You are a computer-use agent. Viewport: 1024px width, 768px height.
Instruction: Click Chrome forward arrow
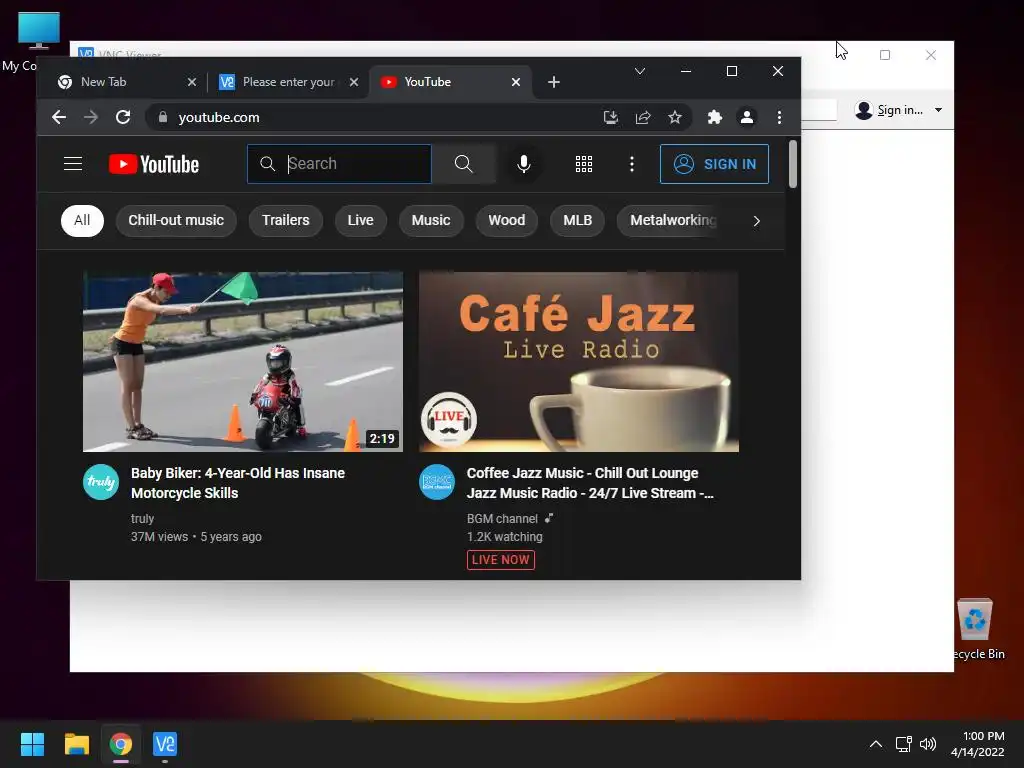91,117
